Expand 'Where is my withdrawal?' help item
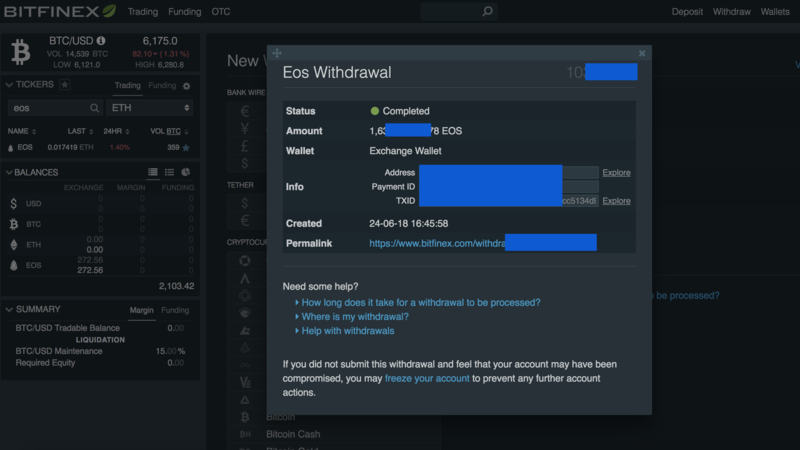The width and height of the screenshot is (800, 450). click(355, 316)
